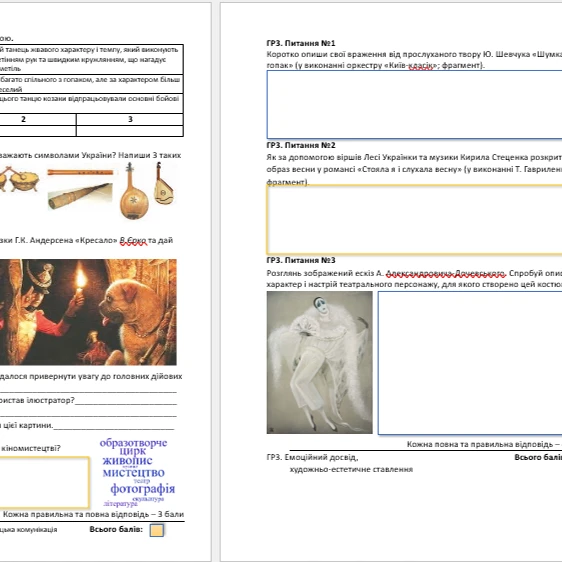Select the white Pierrot costume sketch image
The height and width of the screenshot is (562, 562).
(x=319, y=362)
